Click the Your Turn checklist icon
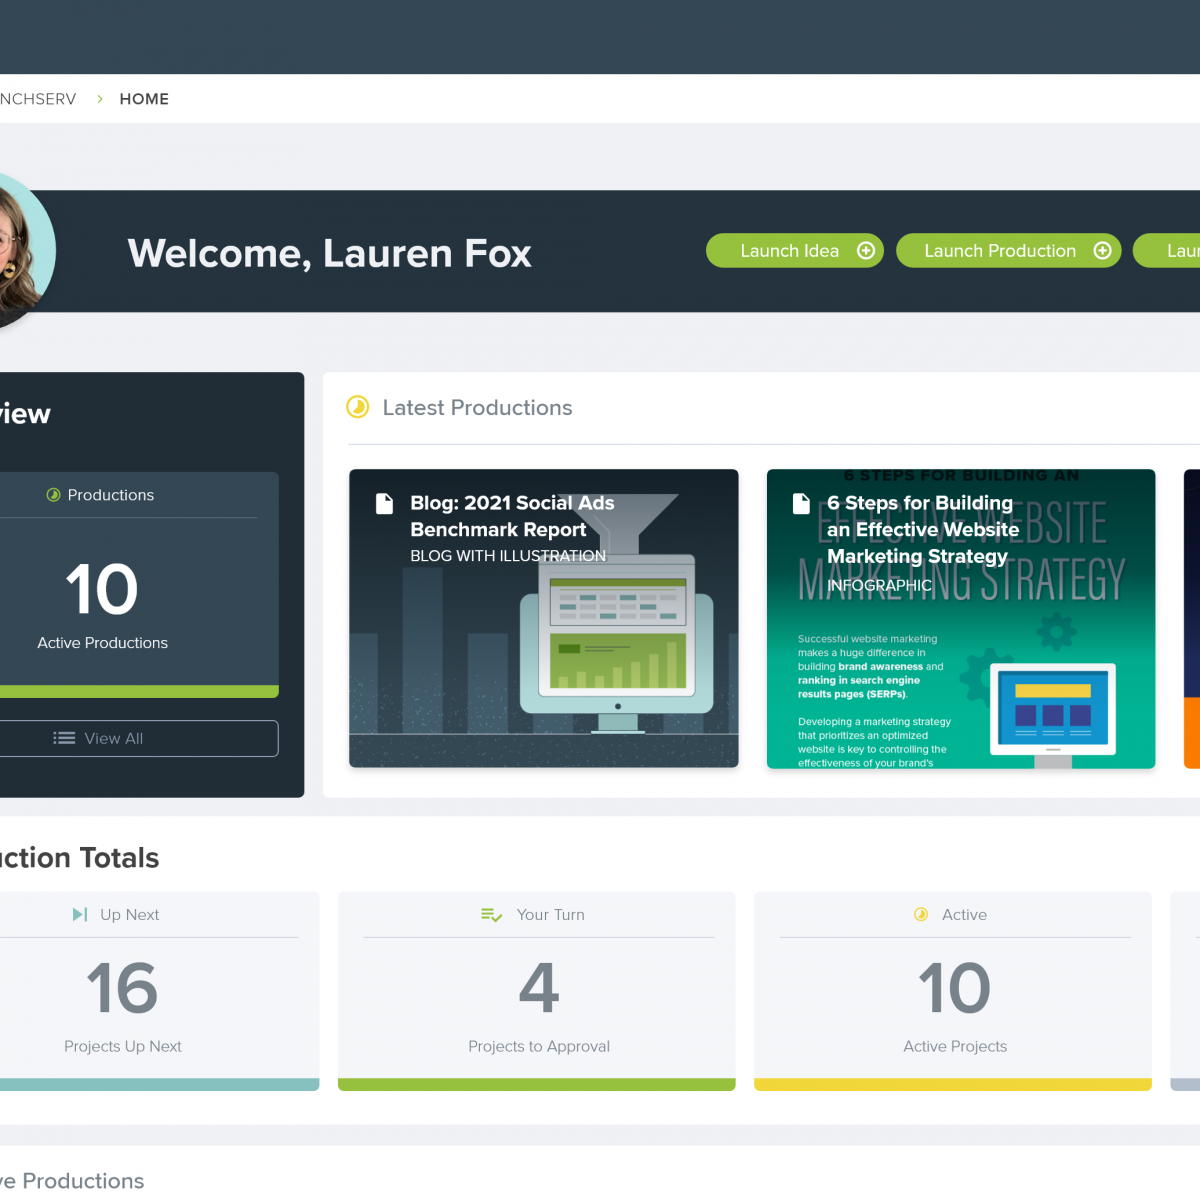This screenshot has height=1200, width=1200. point(491,915)
